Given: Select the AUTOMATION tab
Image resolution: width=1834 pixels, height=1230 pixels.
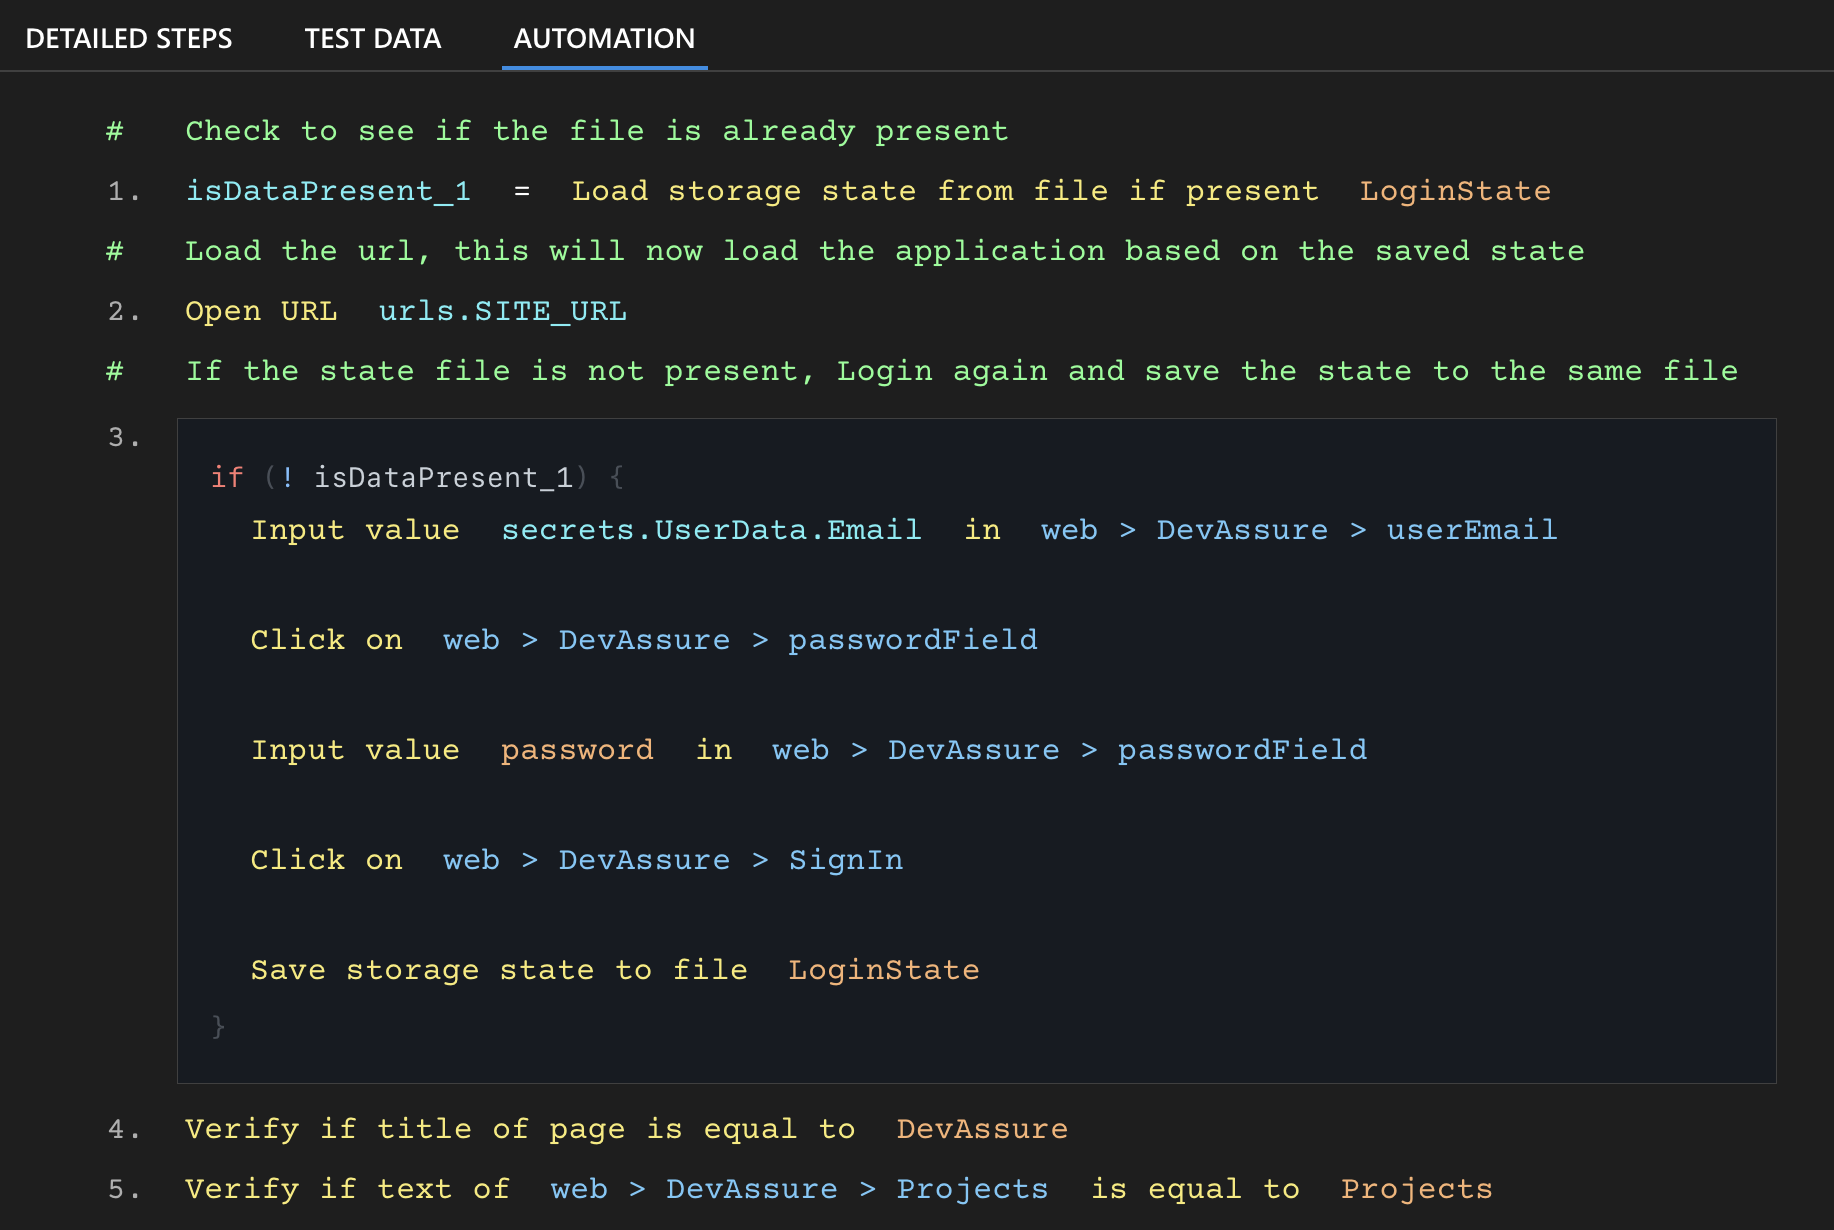Looking at the screenshot, I should point(603,38).
